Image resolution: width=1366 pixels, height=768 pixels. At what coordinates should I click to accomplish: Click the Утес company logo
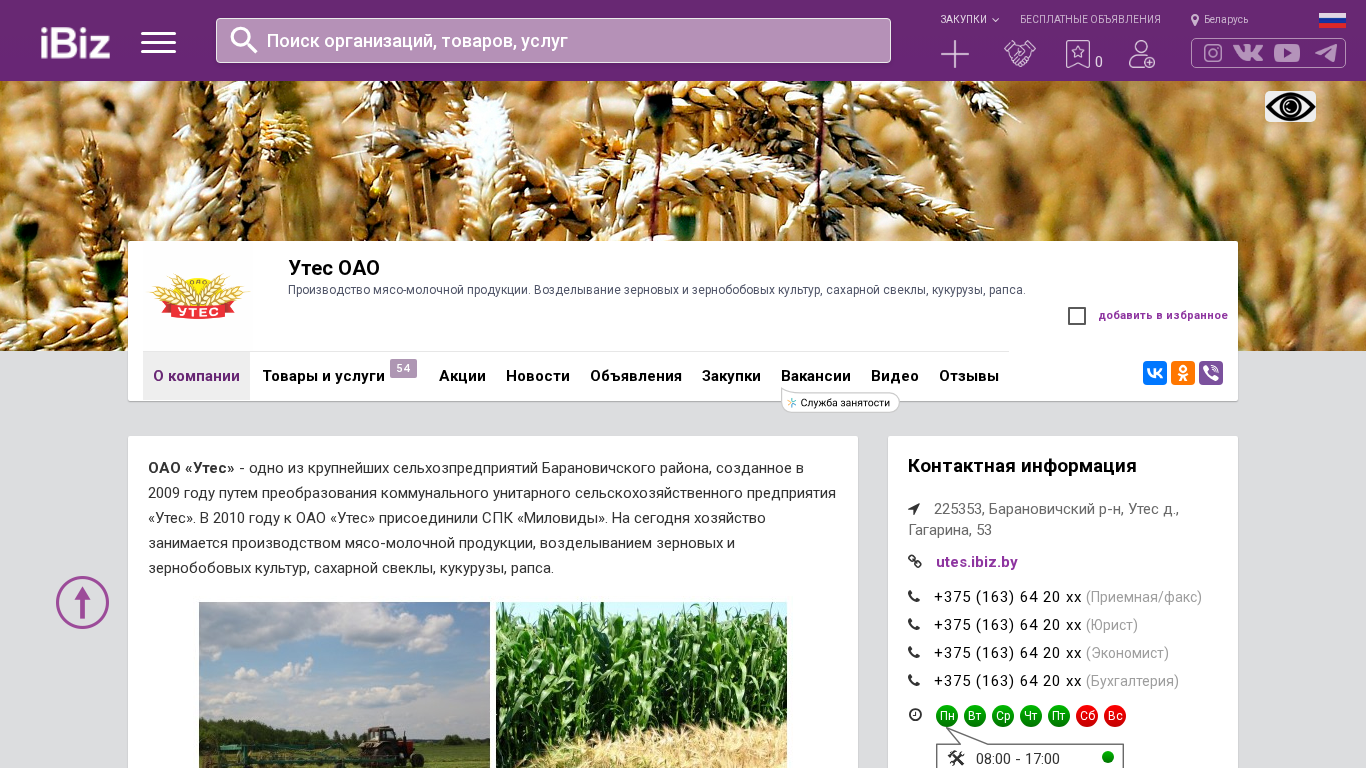pyautogui.click(x=197, y=296)
